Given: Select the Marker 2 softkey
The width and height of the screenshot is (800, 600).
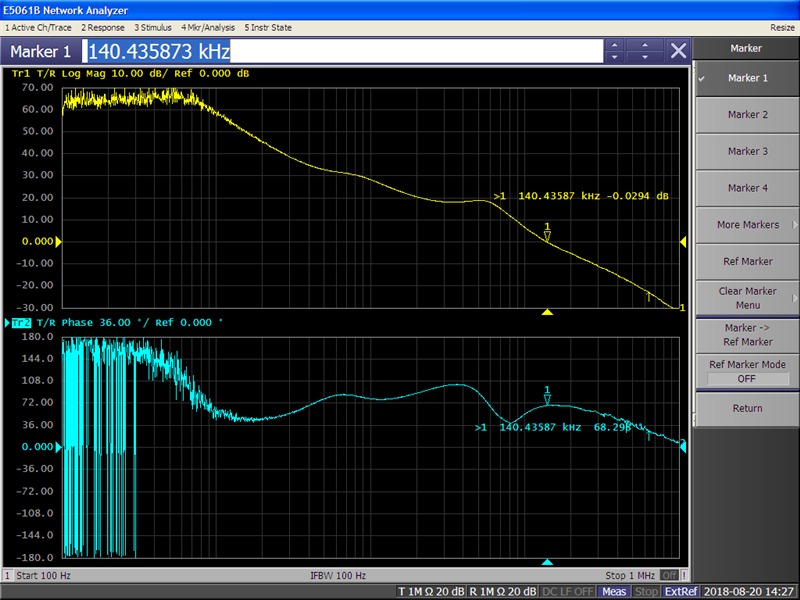Looking at the screenshot, I should pos(747,115).
